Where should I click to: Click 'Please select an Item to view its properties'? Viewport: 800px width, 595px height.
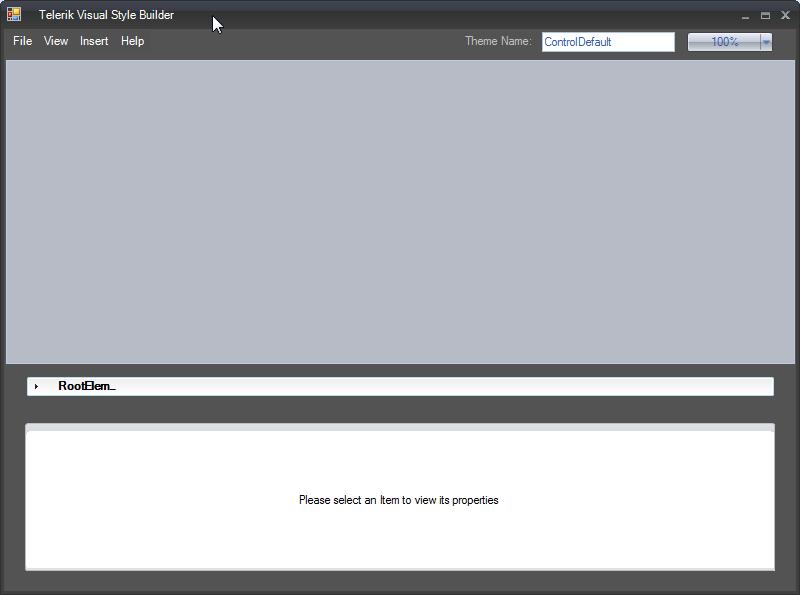pyautogui.click(x=398, y=500)
